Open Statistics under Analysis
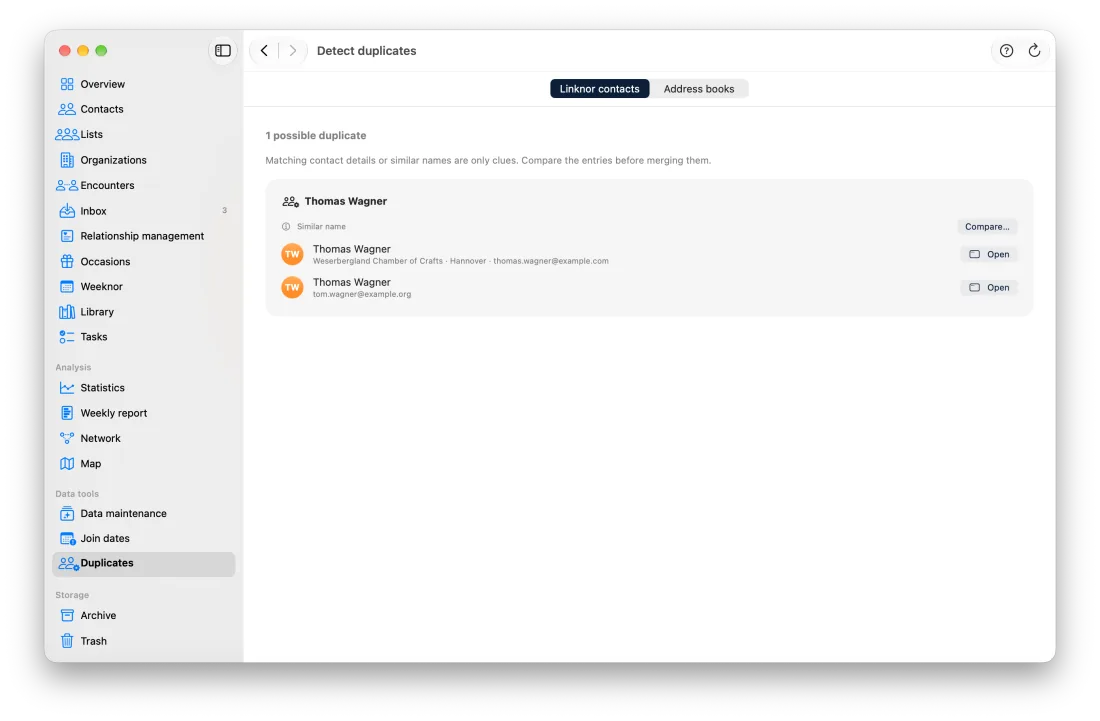This screenshot has height=721, width=1100. [x=143, y=388]
